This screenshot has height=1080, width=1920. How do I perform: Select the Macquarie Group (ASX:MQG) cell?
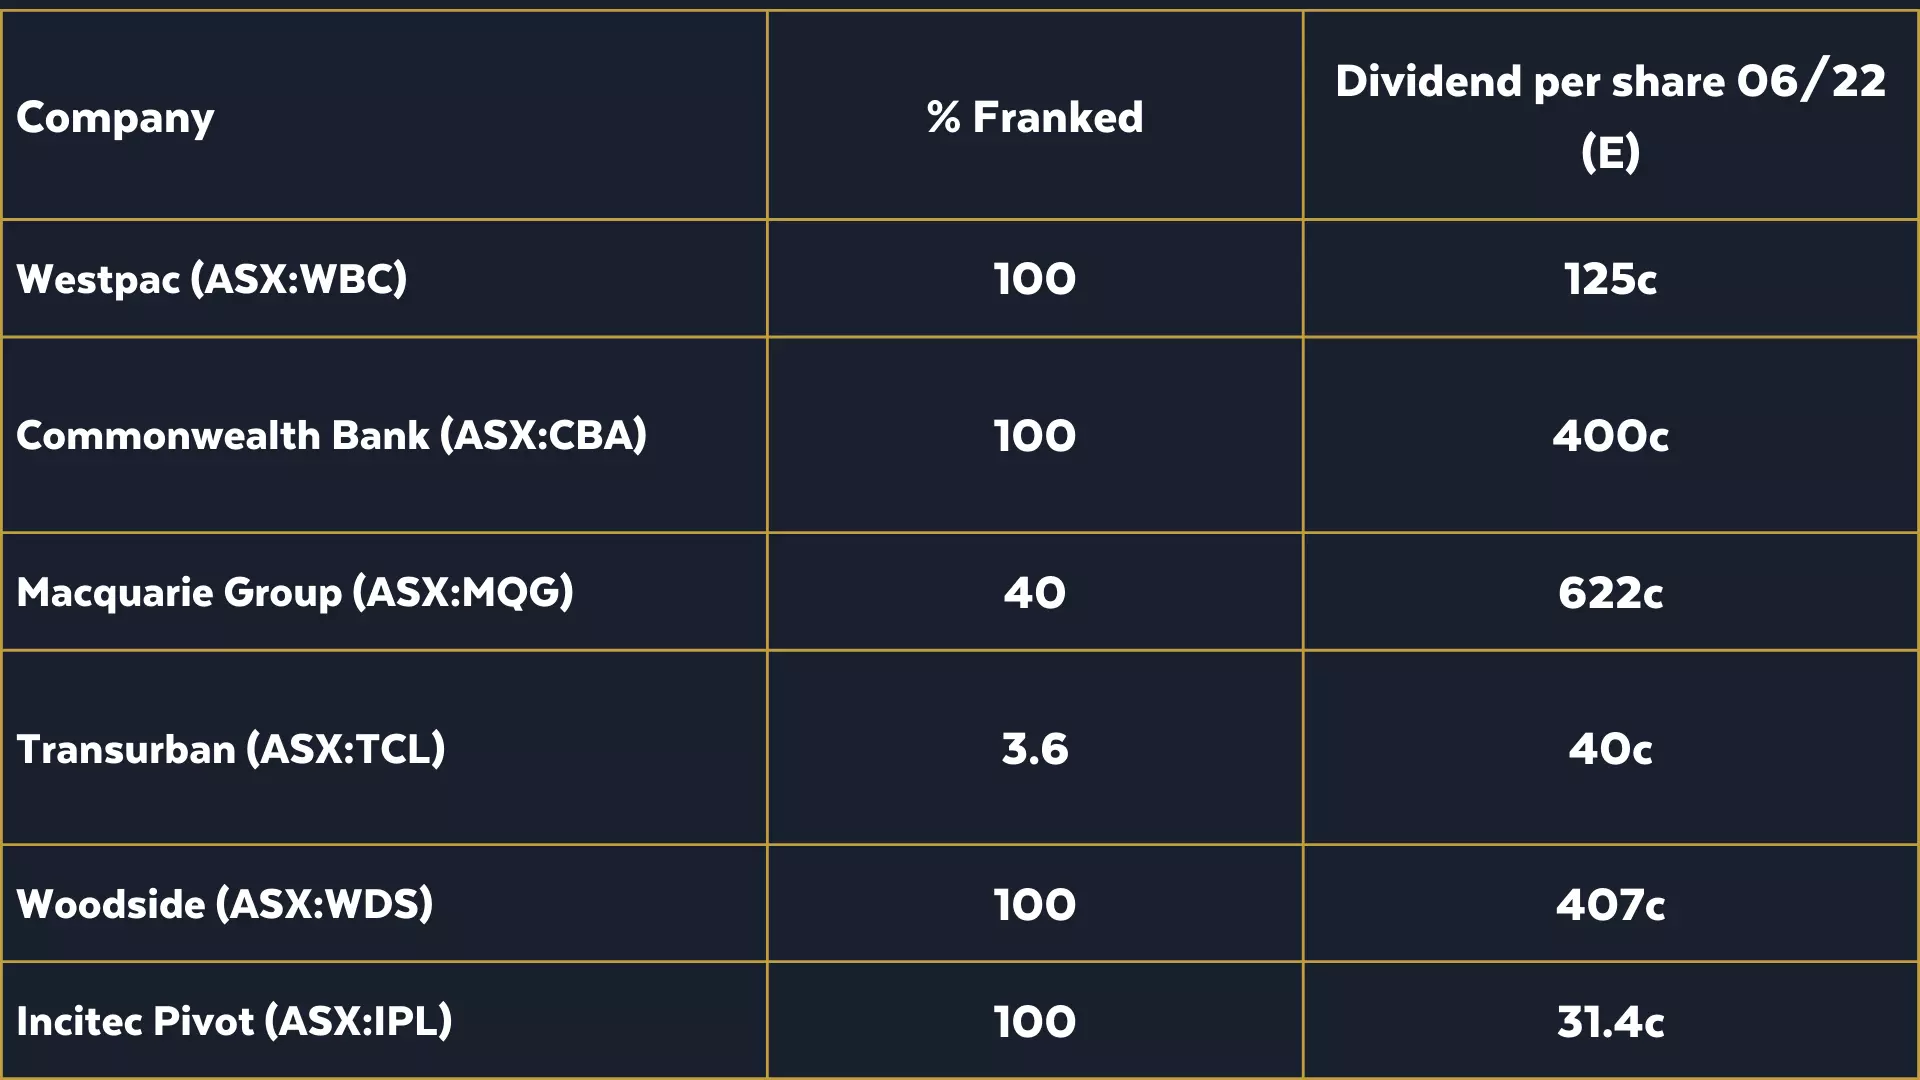click(x=295, y=592)
